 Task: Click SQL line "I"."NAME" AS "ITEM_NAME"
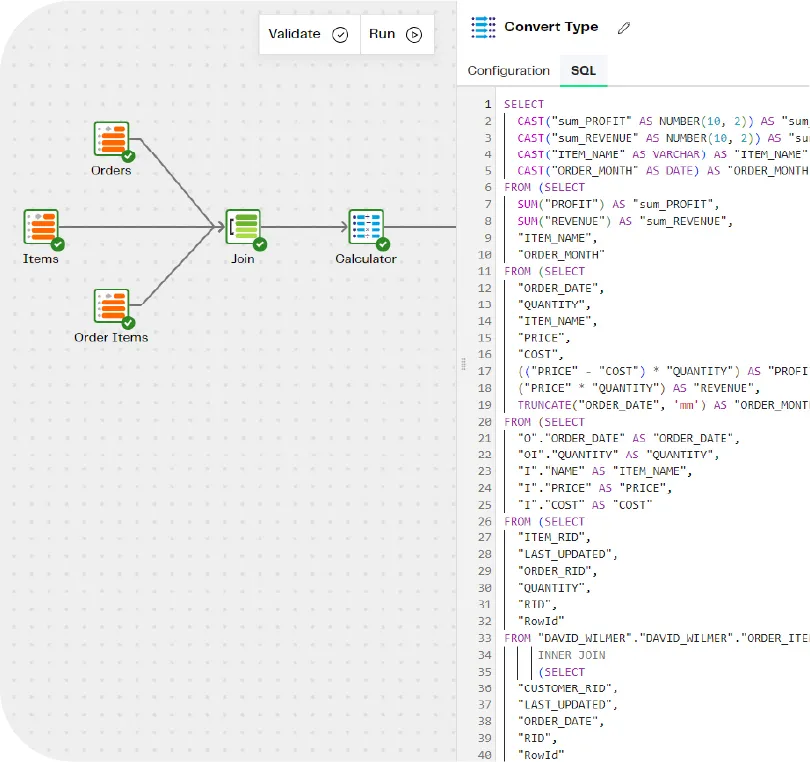click(604, 471)
